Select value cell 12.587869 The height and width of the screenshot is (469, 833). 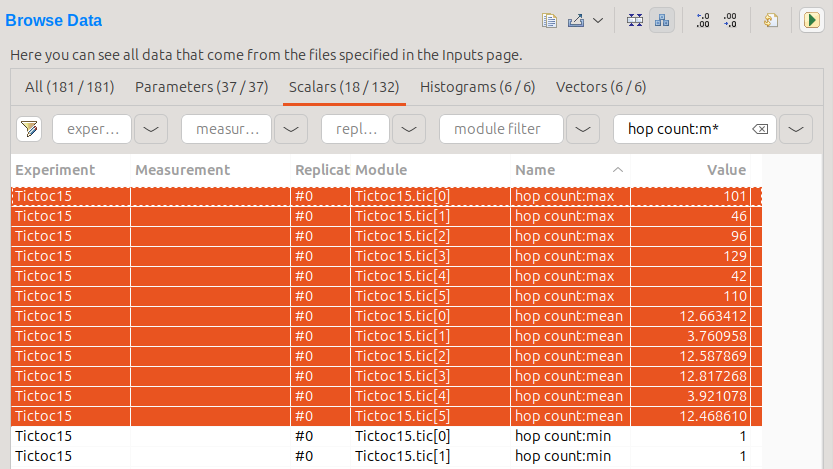tap(690, 356)
